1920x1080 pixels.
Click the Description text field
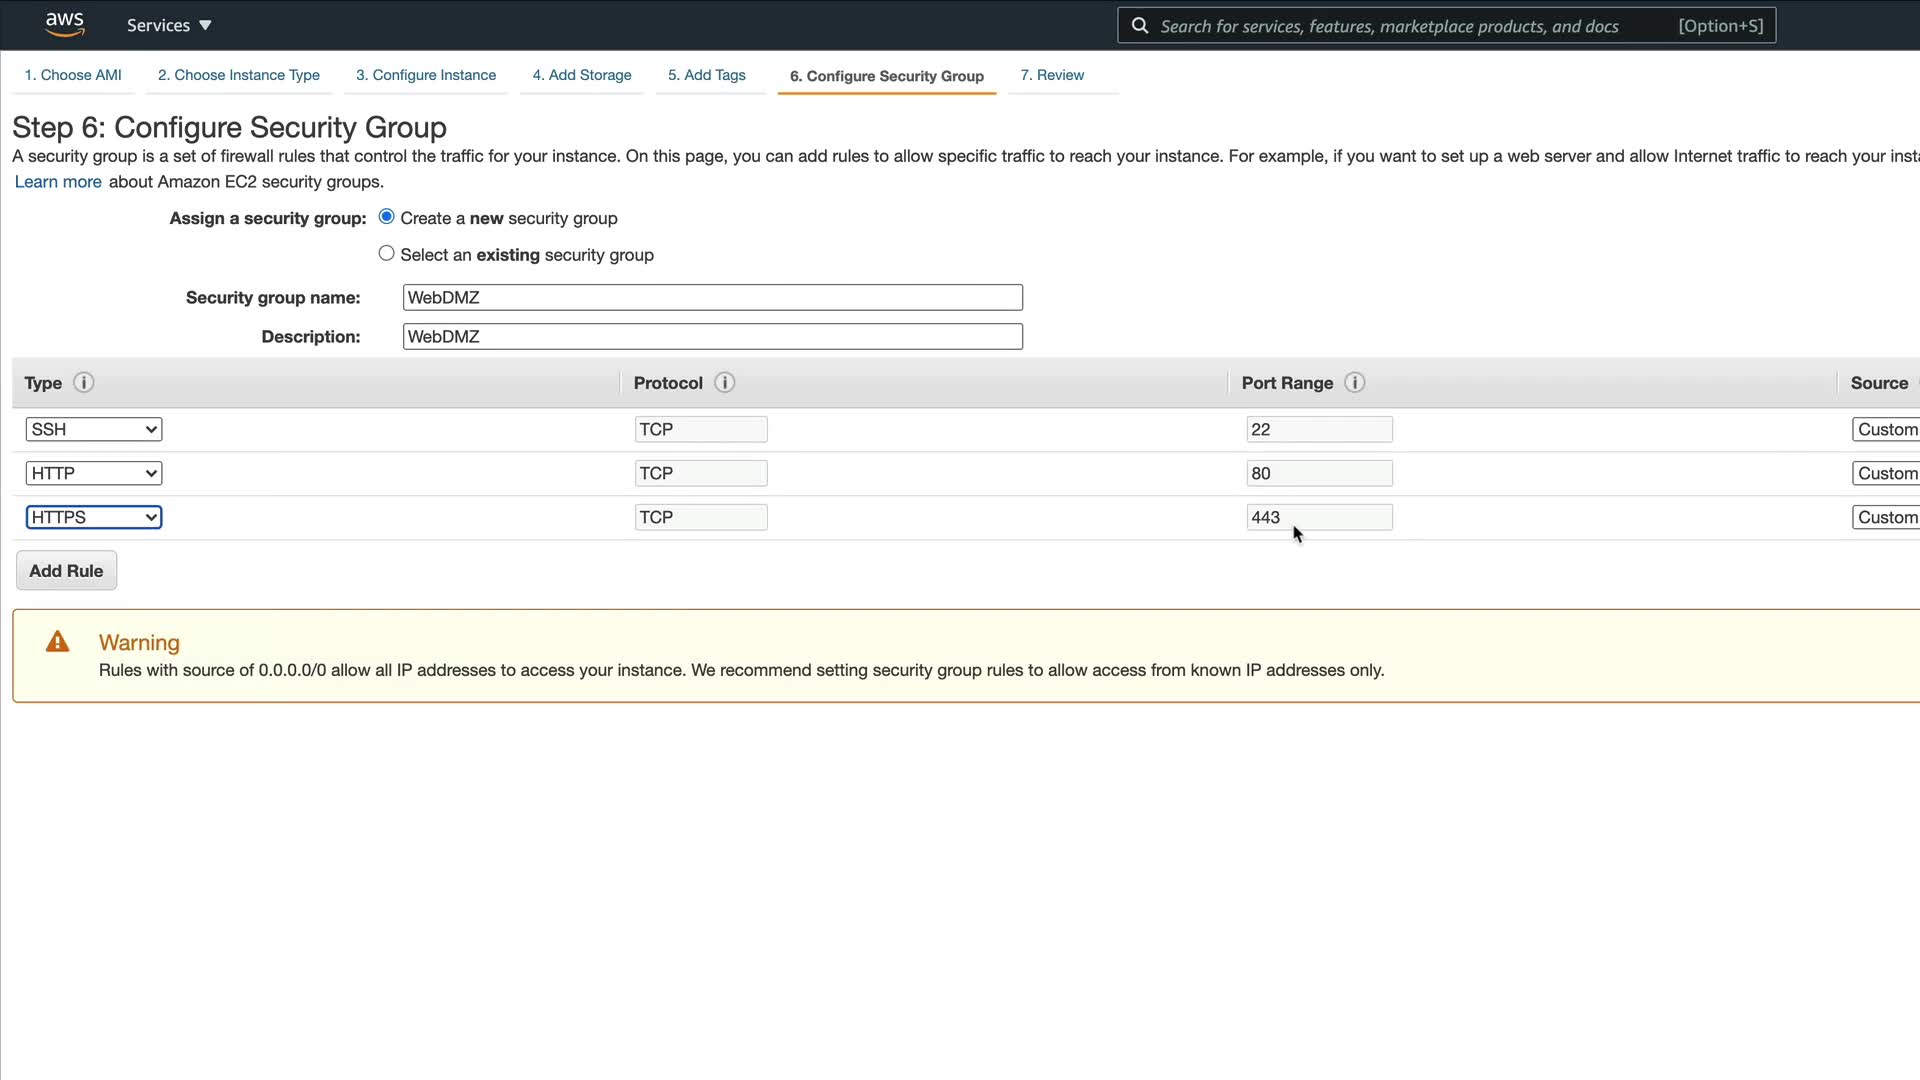712,337
